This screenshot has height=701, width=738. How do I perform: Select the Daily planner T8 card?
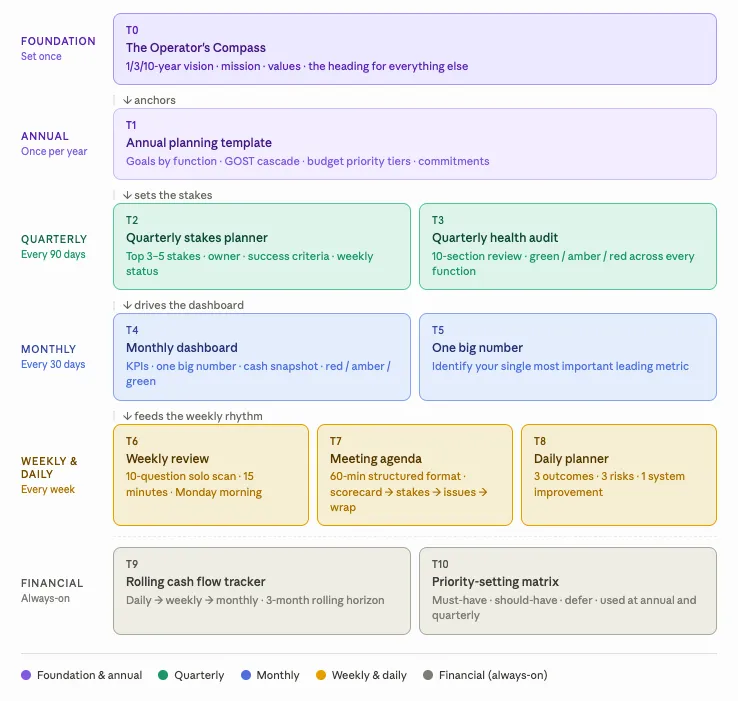point(618,475)
